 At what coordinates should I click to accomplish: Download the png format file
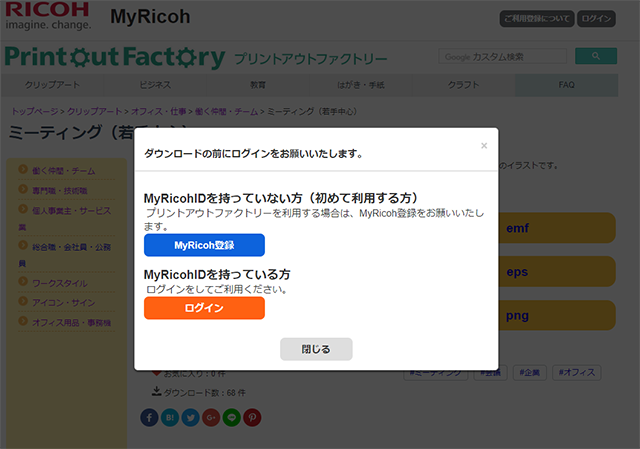click(x=557, y=315)
